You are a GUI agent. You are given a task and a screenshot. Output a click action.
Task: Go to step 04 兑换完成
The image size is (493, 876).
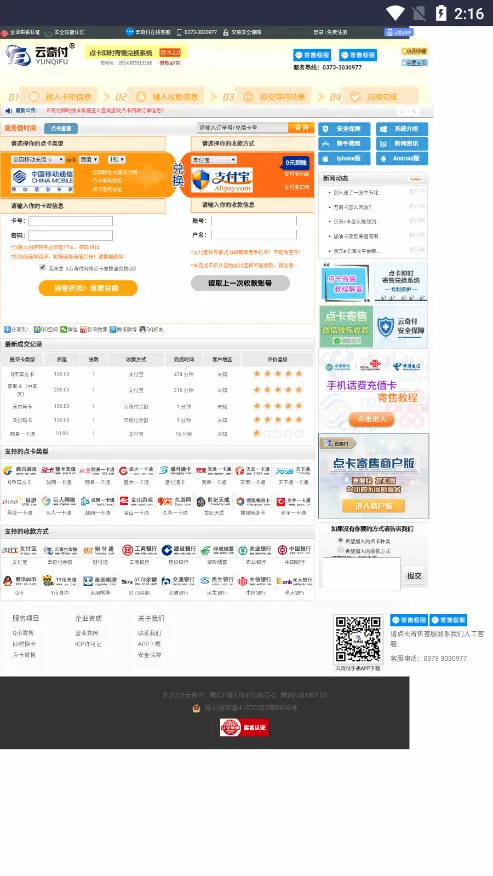pos(373,97)
